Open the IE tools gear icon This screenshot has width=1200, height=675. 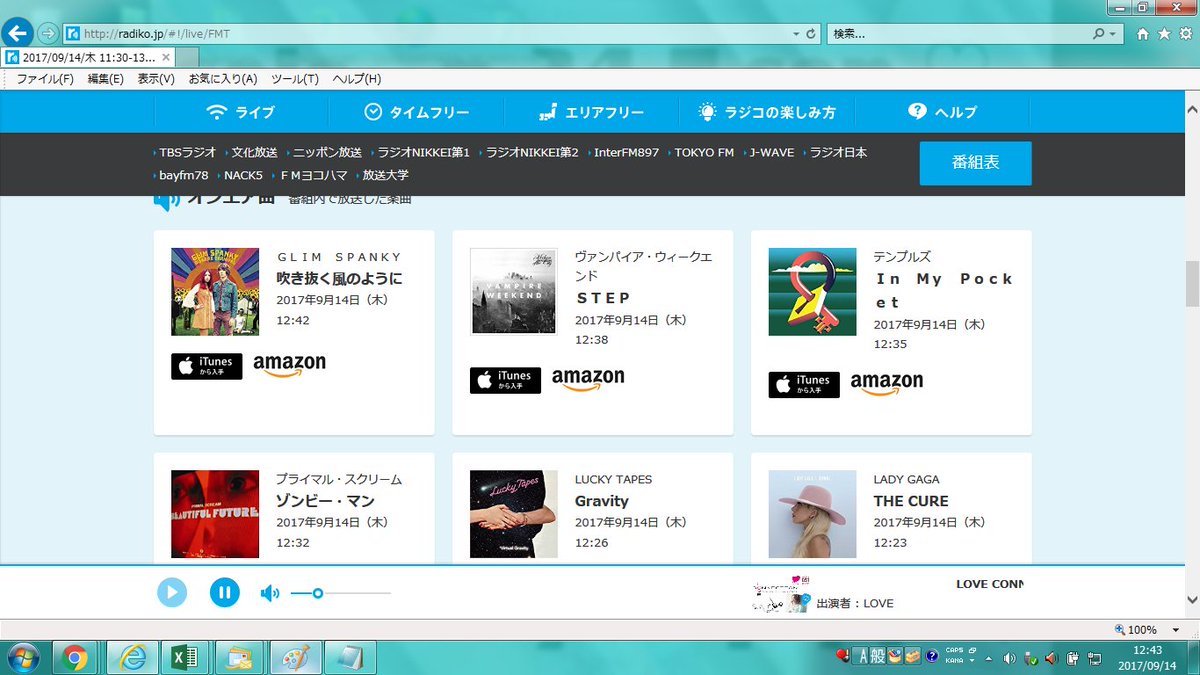(1184, 33)
